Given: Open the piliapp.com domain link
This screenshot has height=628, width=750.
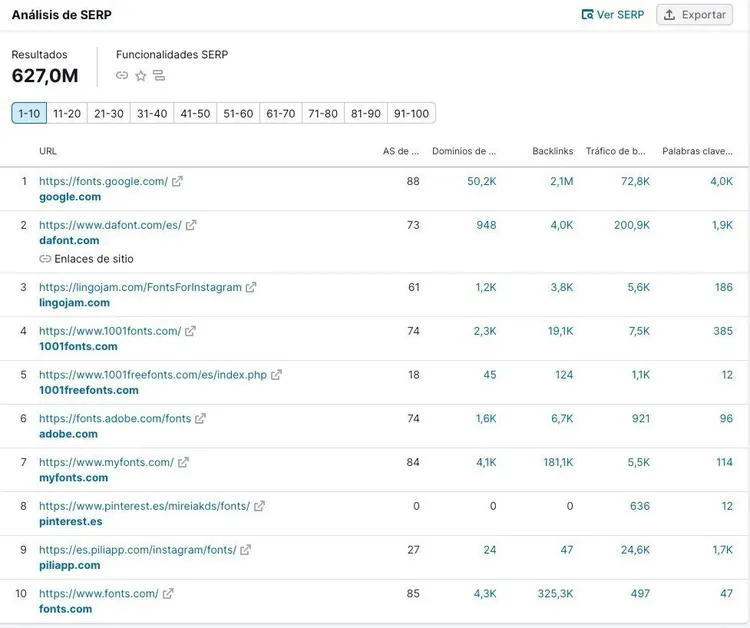Looking at the screenshot, I should point(69,565).
